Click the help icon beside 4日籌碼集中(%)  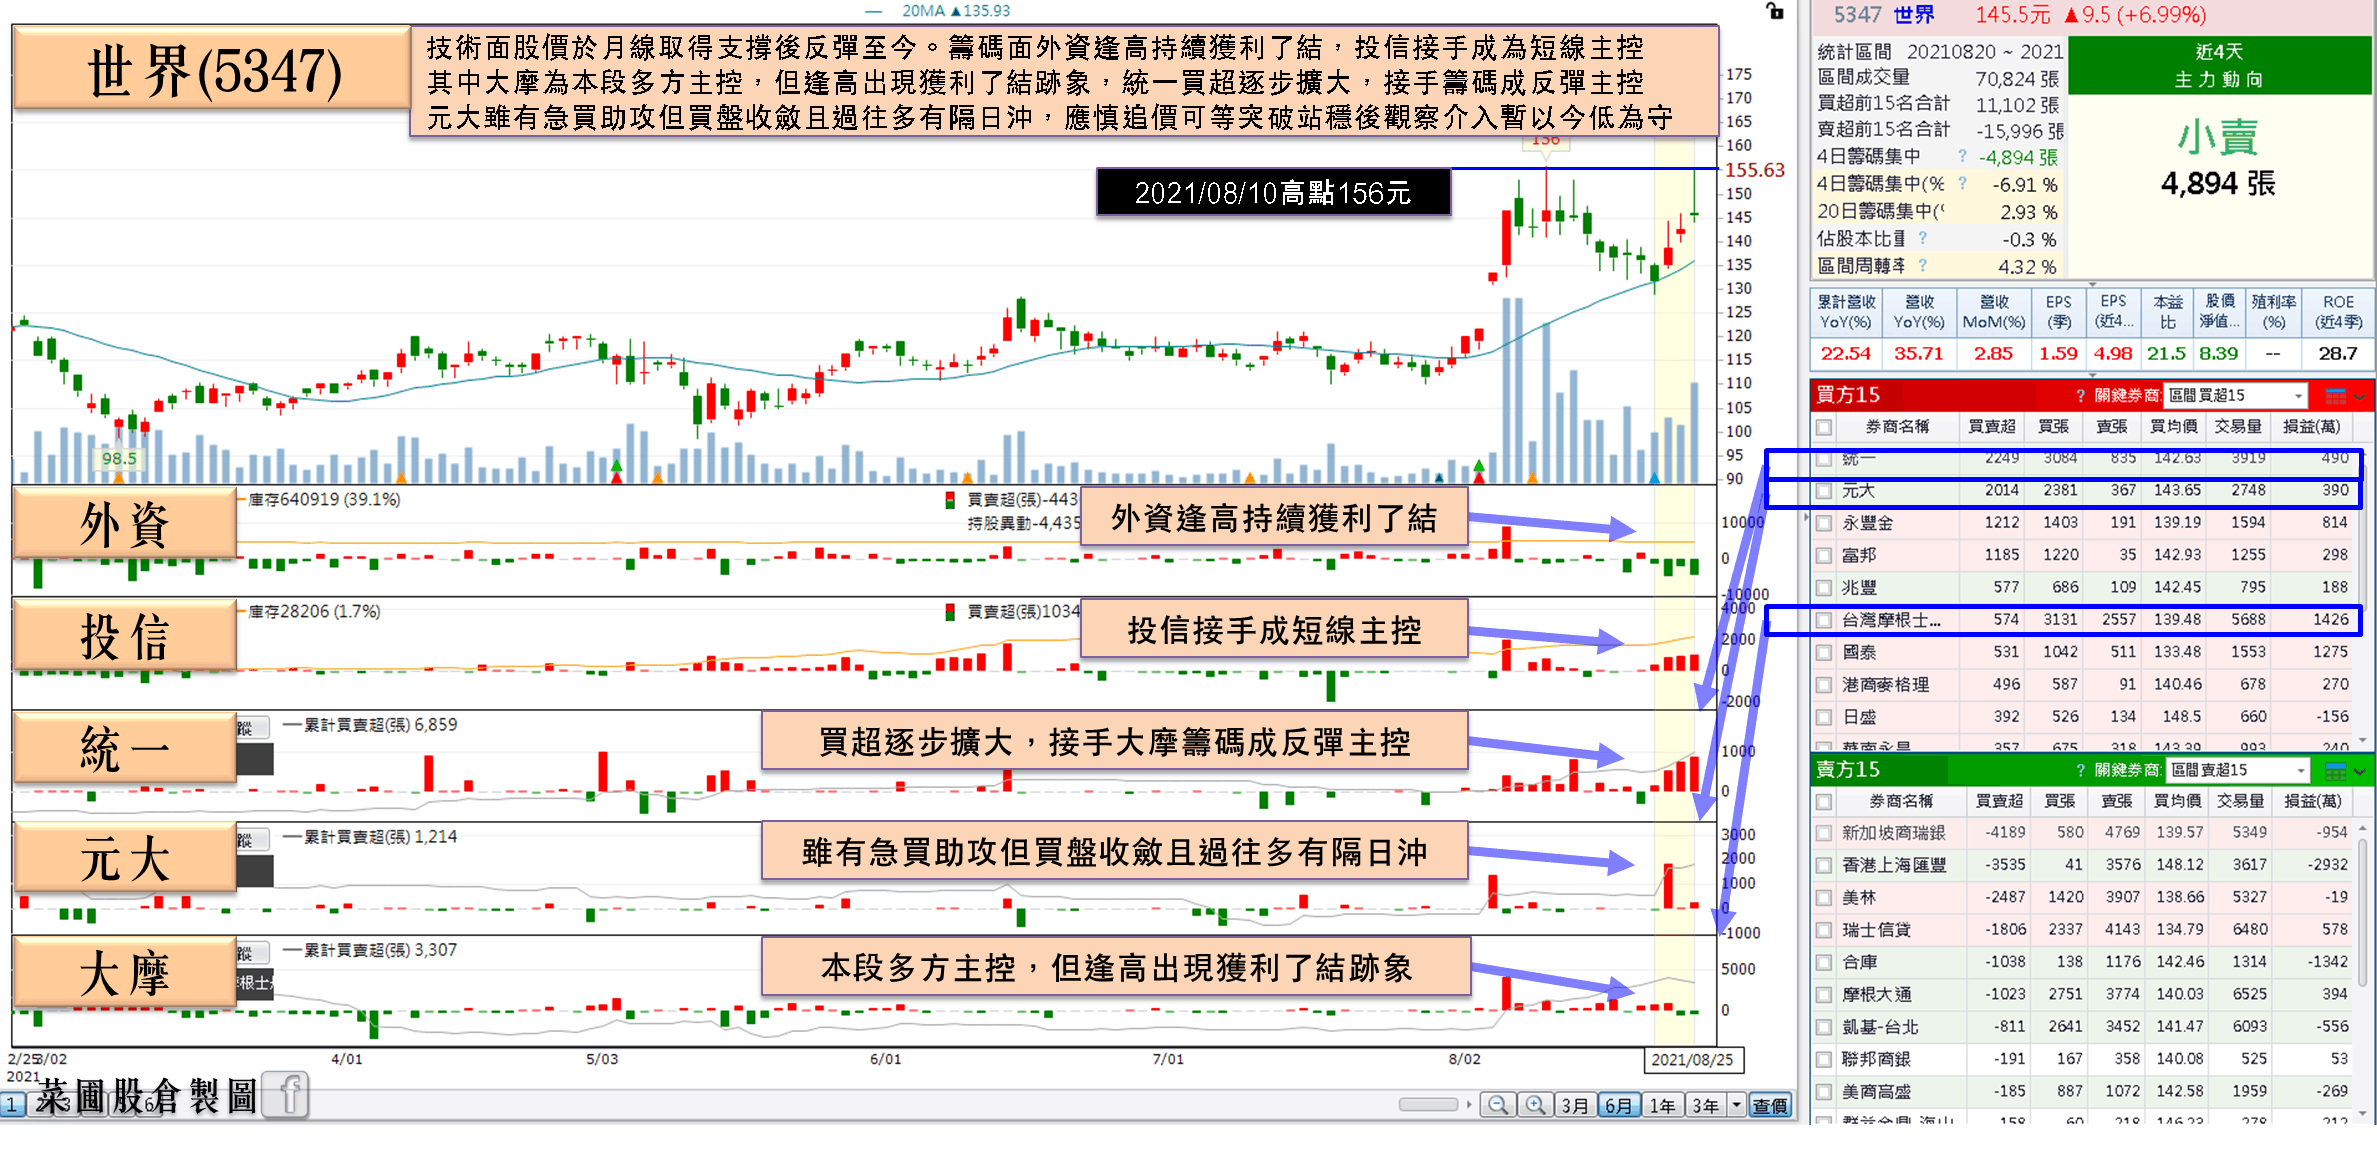(1962, 183)
